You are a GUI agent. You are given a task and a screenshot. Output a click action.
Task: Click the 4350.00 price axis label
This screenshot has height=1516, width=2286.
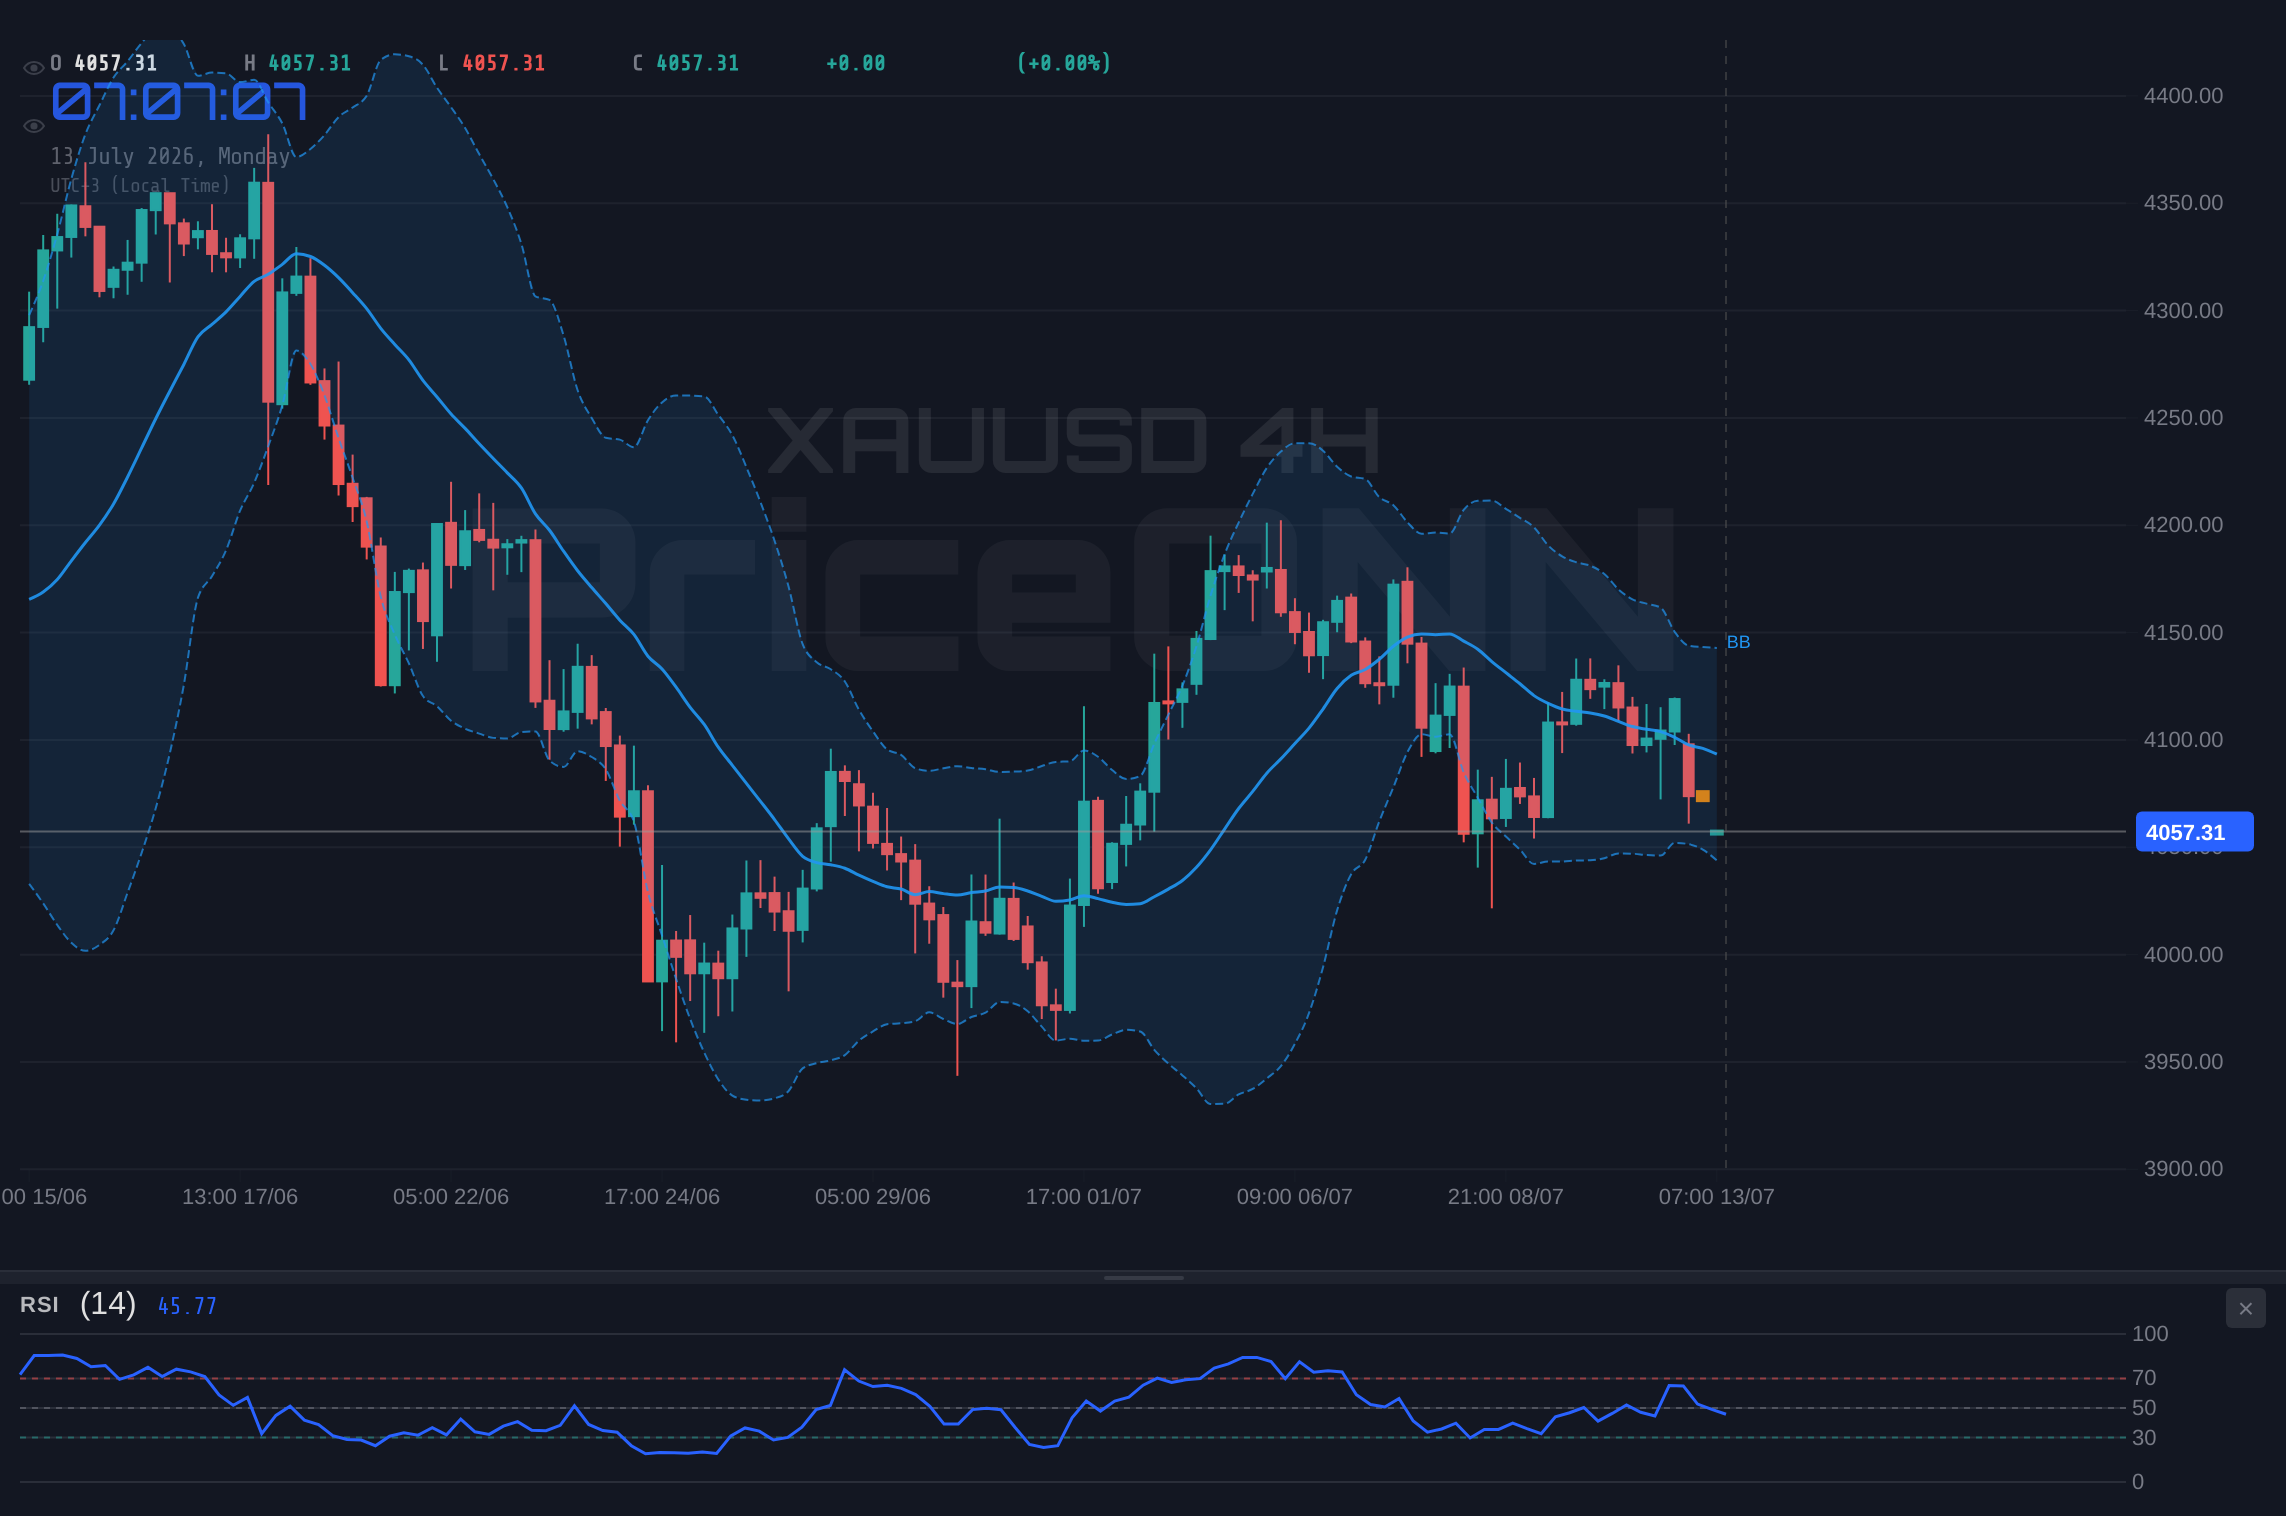coord(2183,203)
